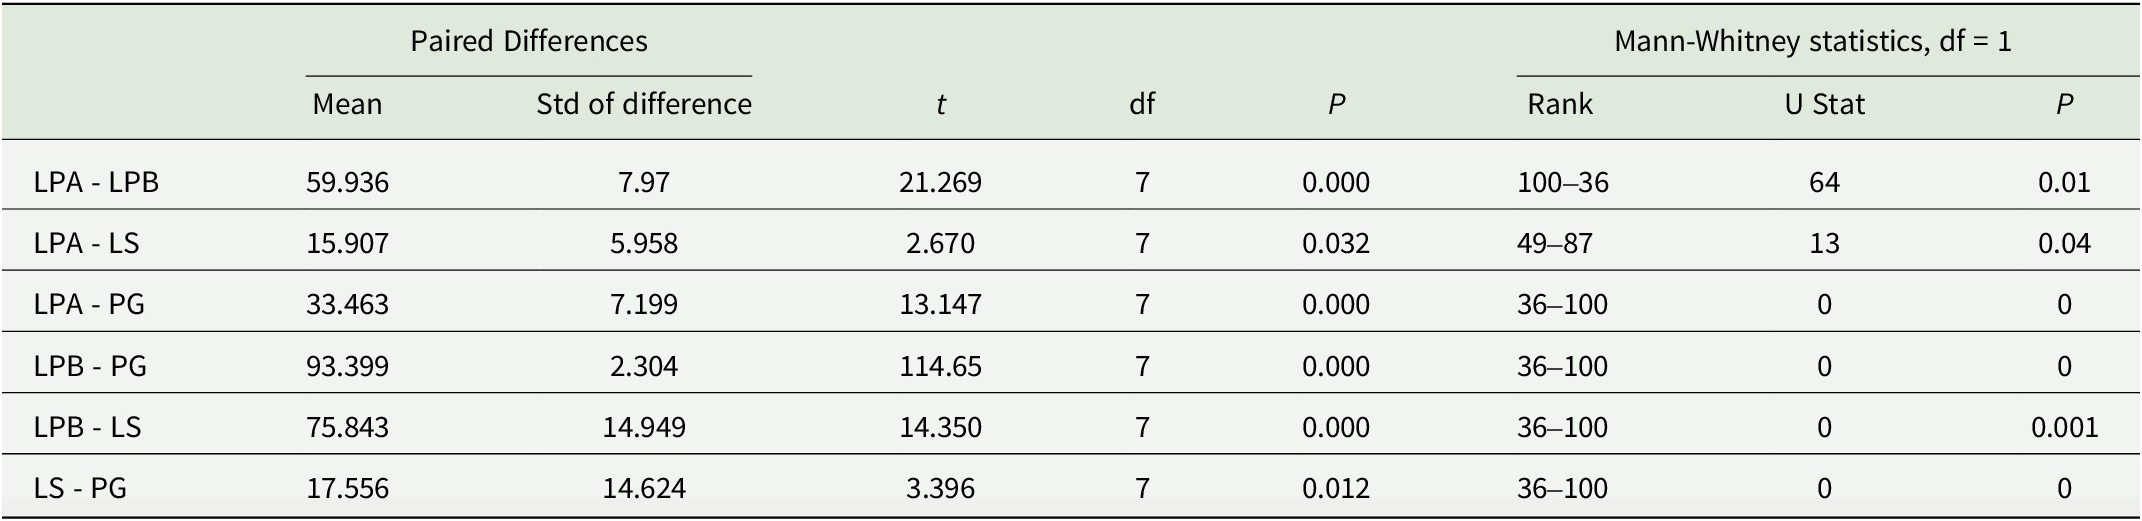
Task: Click the Mann-Whitney P value 0.001
Action: click(2064, 427)
